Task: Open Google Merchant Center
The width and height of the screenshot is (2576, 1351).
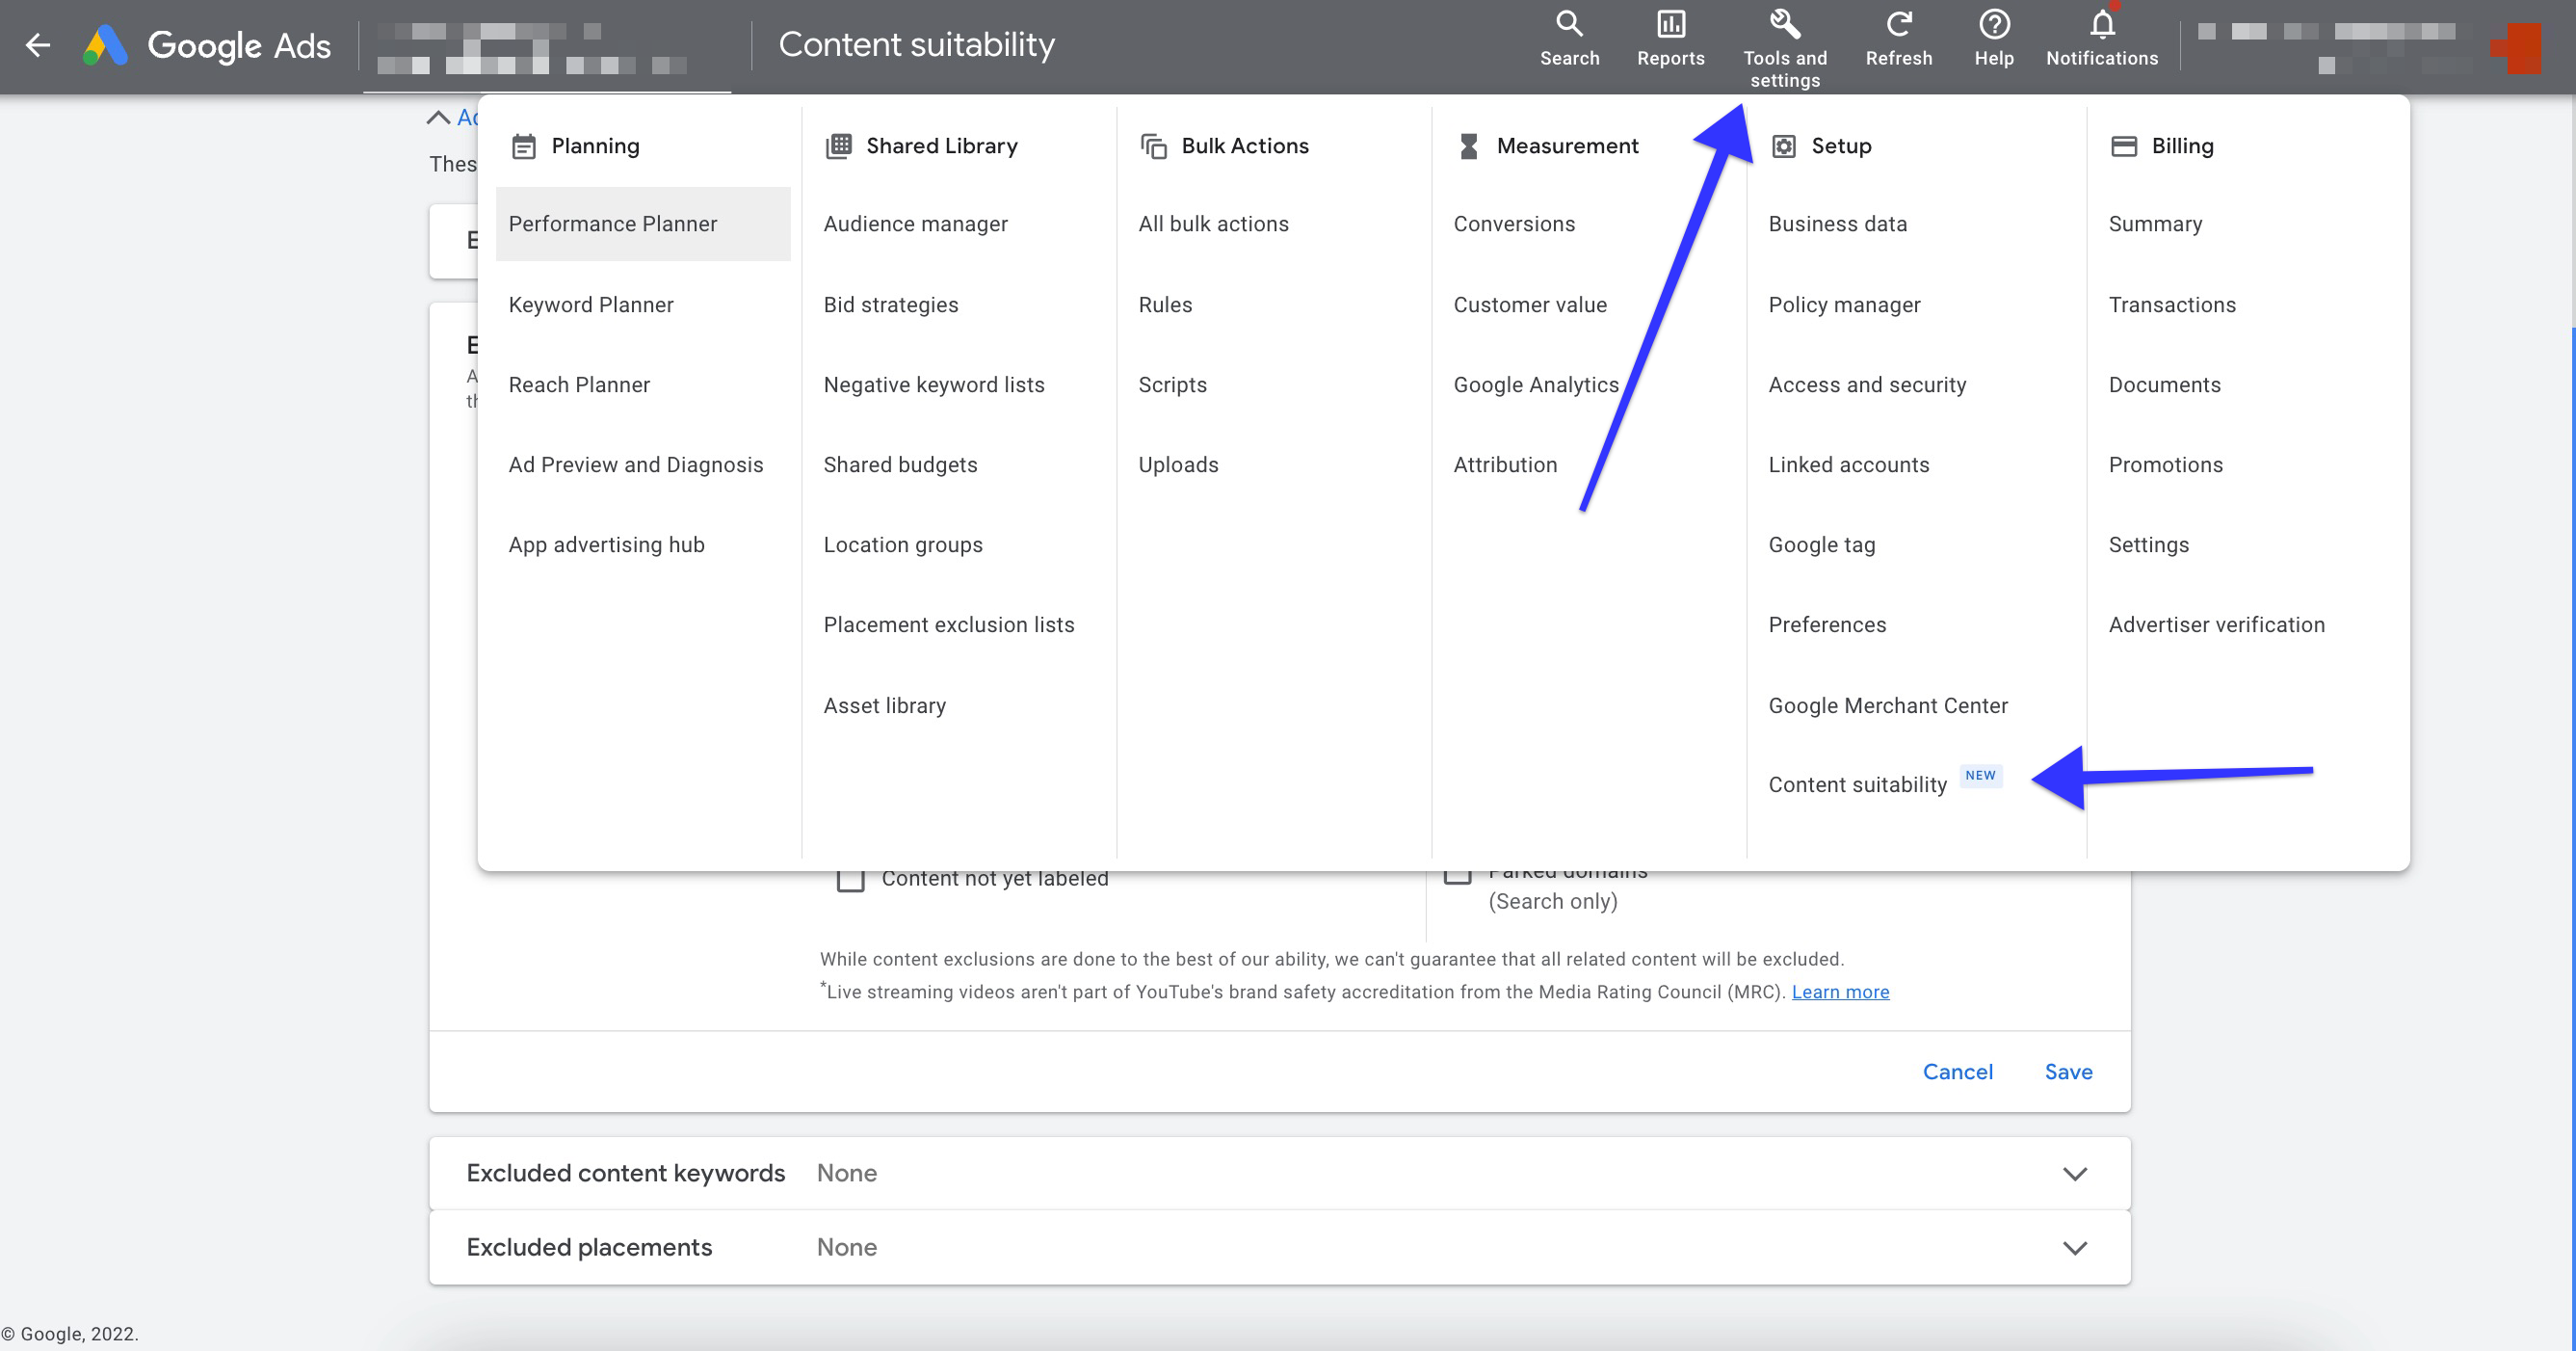Action: [1887, 706]
